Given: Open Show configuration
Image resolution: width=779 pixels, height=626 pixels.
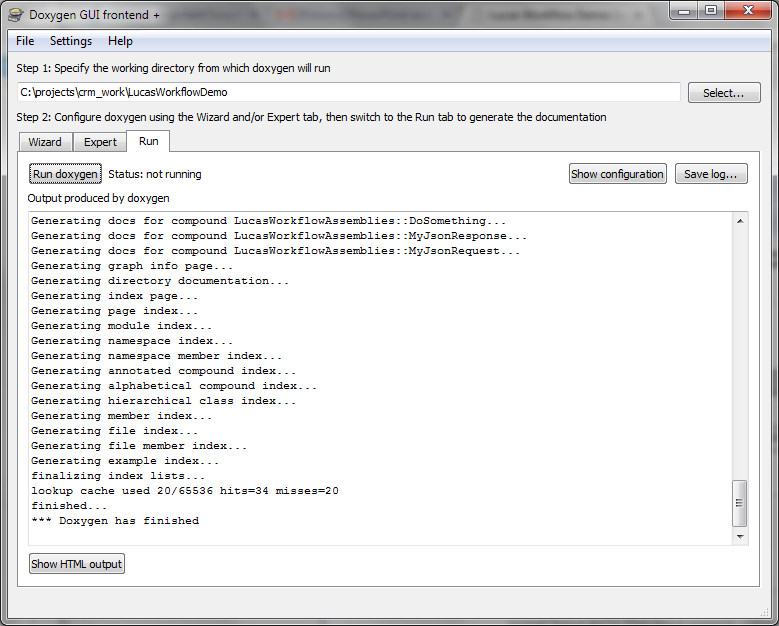Looking at the screenshot, I should point(618,174).
